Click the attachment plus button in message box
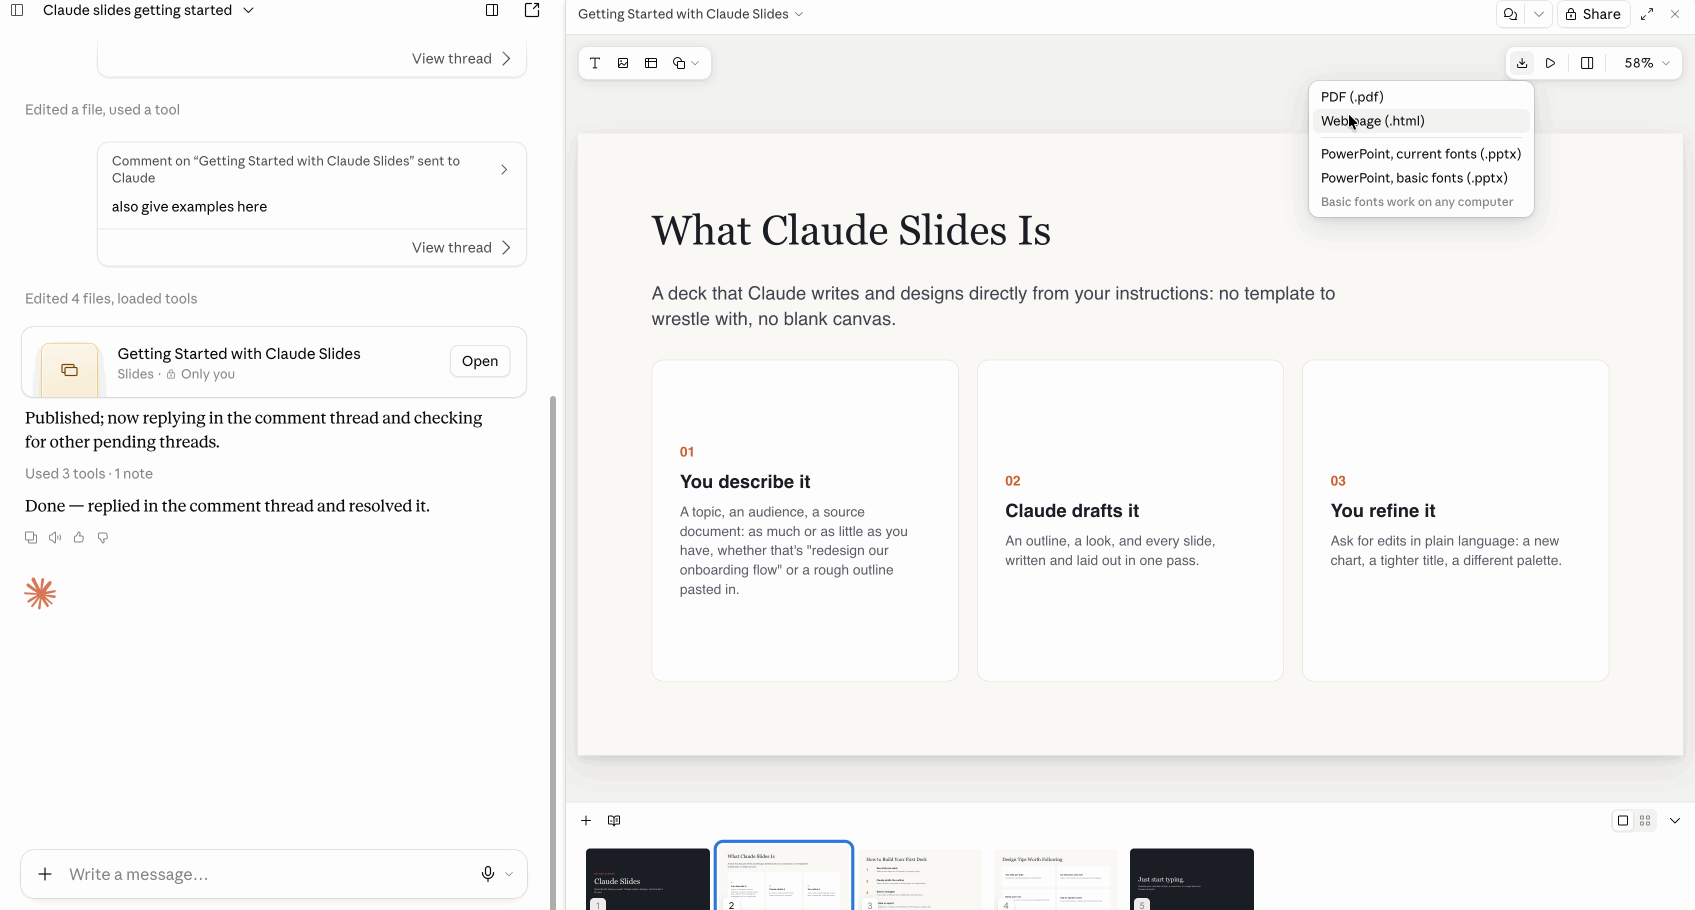 click(45, 874)
